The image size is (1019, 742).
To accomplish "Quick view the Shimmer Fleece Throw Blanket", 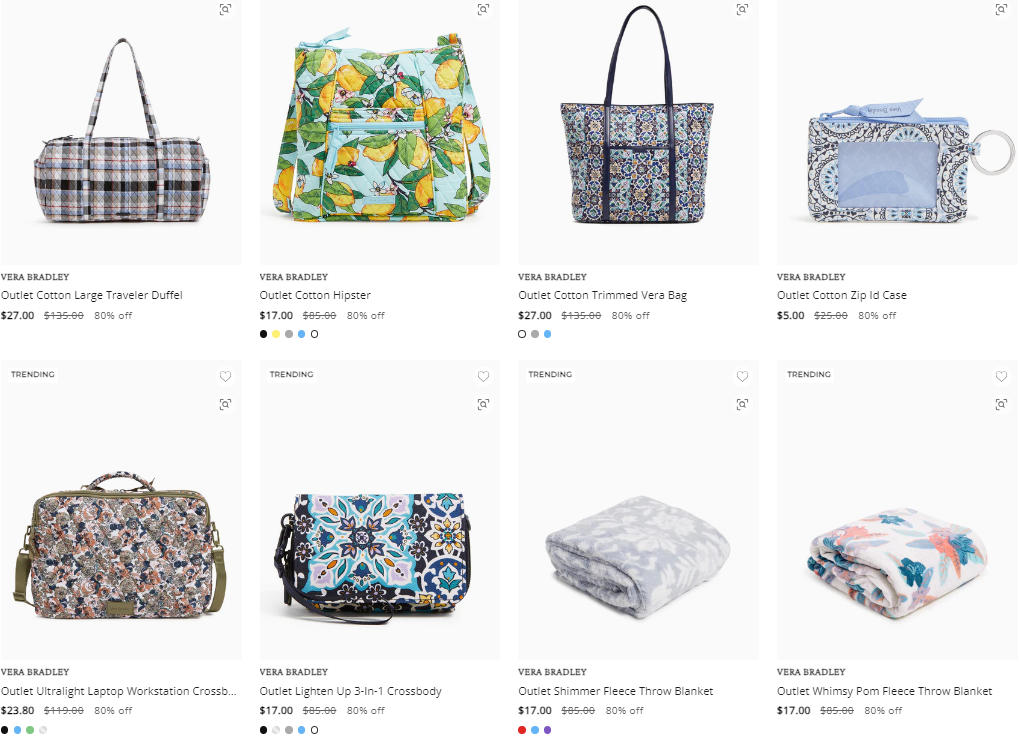I will coord(742,404).
